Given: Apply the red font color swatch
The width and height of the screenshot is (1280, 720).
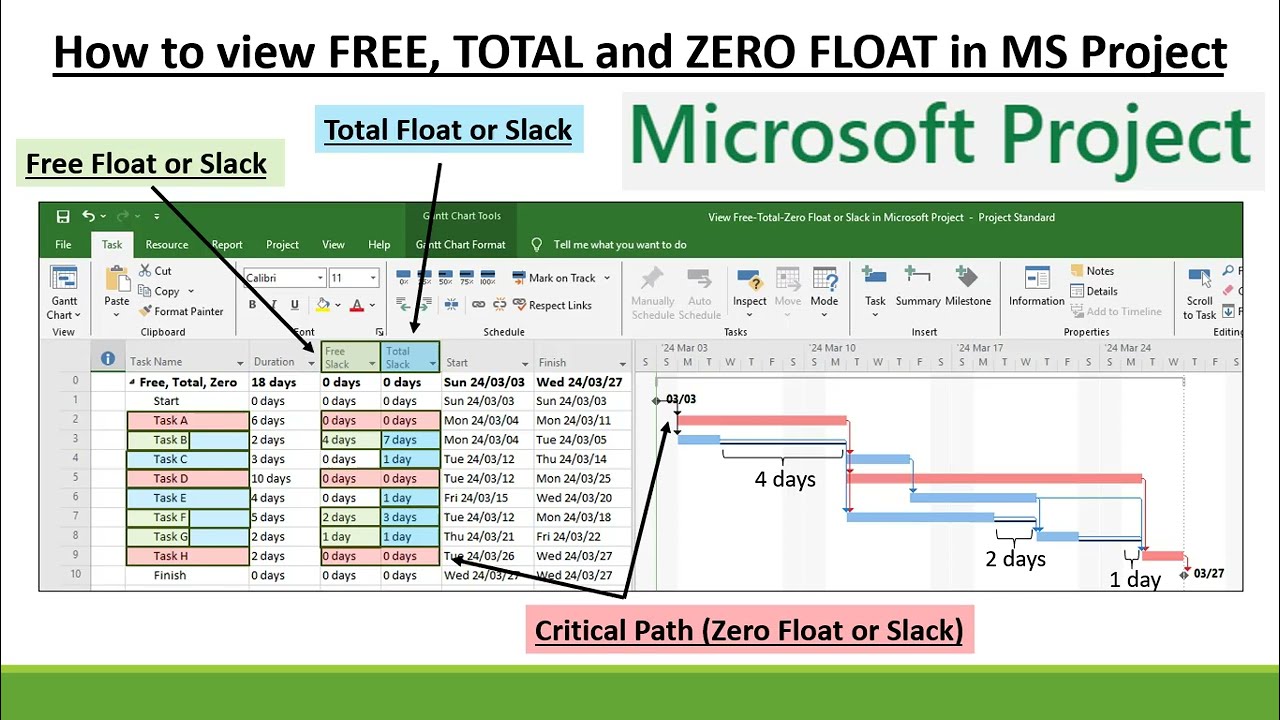Looking at the screenshot, I should pos(357,305).
